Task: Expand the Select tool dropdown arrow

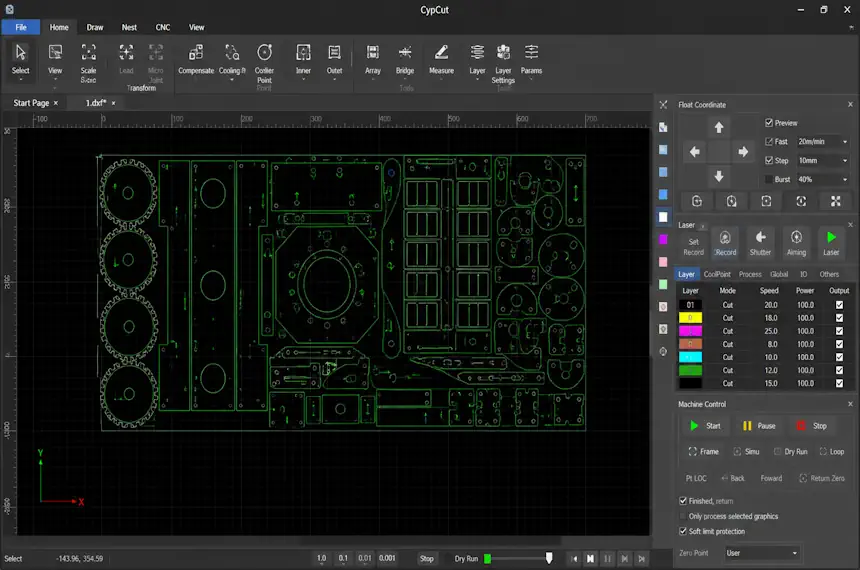Action: (x=20, y=80)
